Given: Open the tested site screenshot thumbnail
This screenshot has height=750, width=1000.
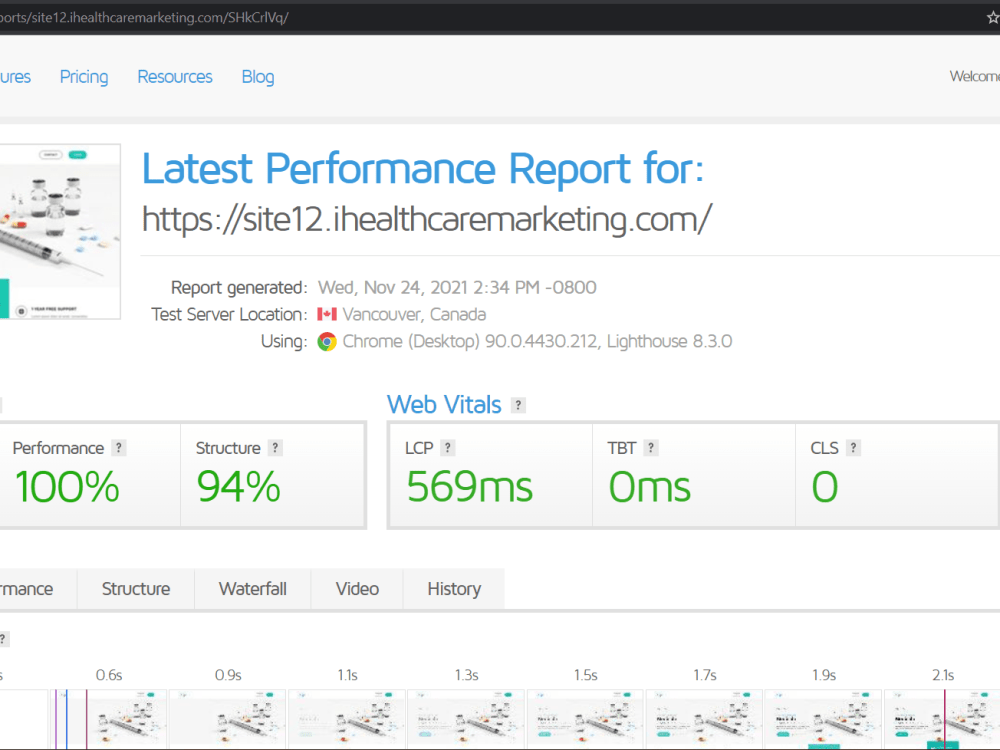Looking at the screenshot, I should point(60,232).
